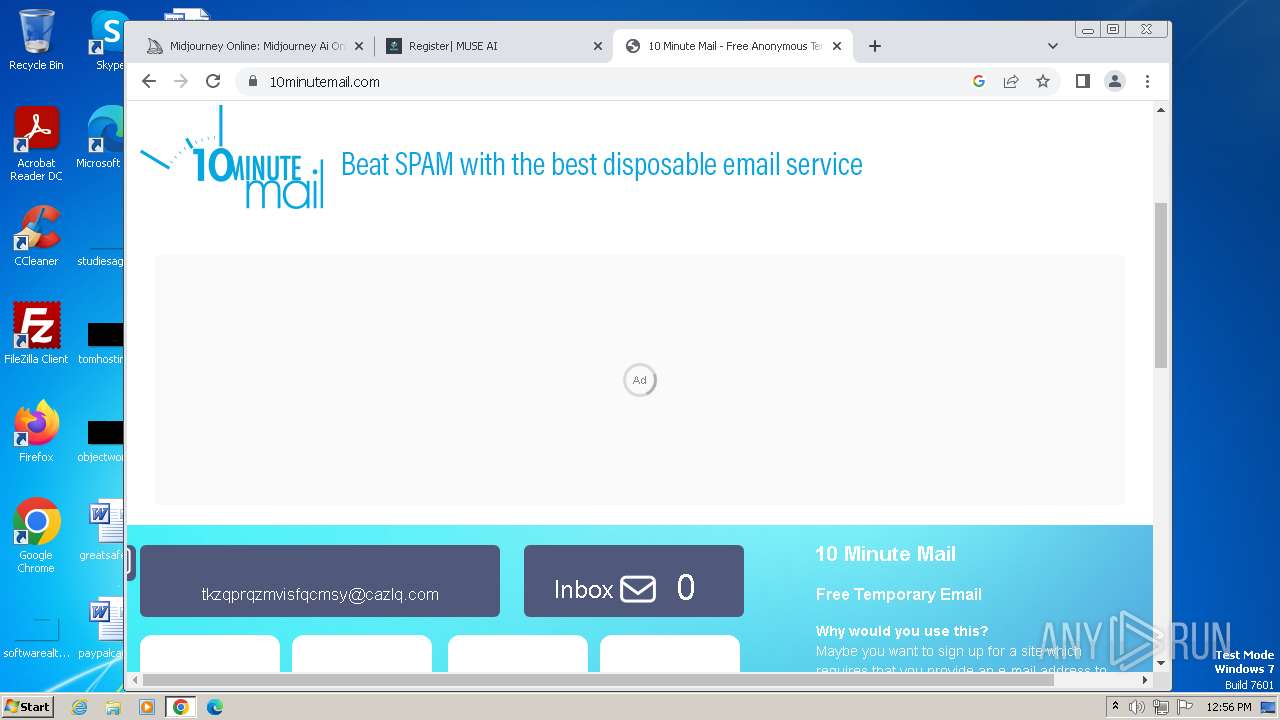
Task: Open a new tab with the plus button
Action: tap(875, 46)
